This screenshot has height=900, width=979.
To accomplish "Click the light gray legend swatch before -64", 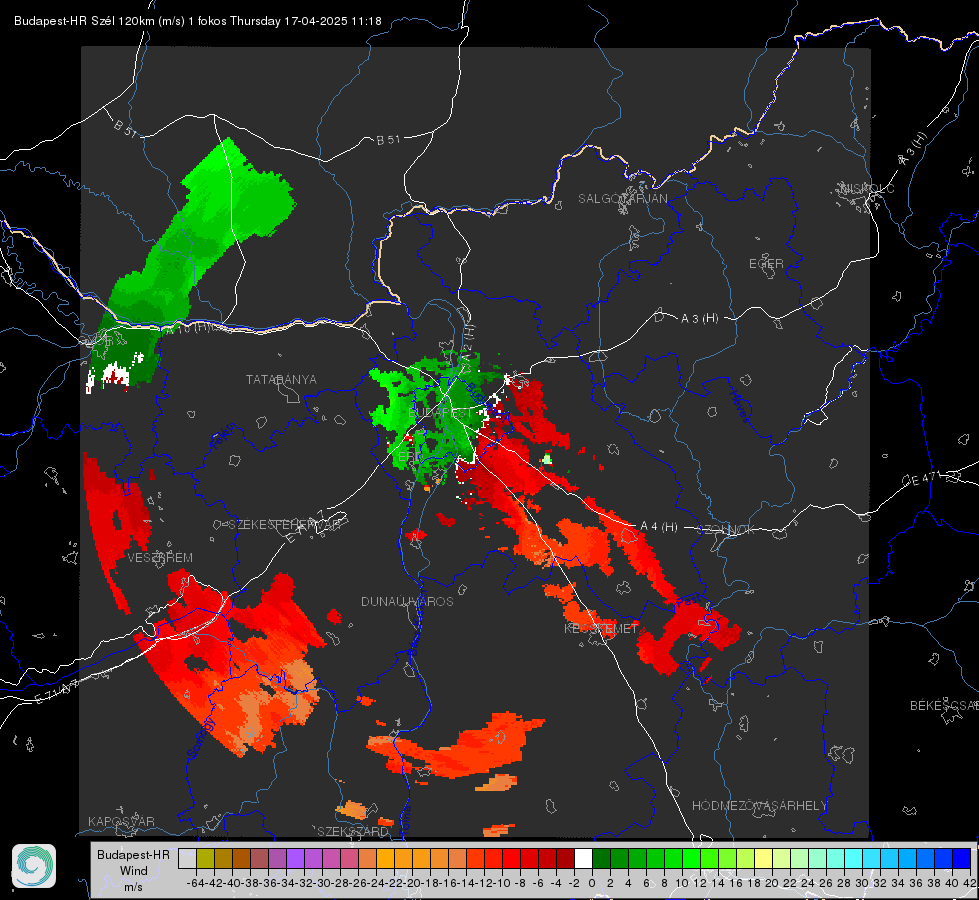I will (x=187, y=858).
